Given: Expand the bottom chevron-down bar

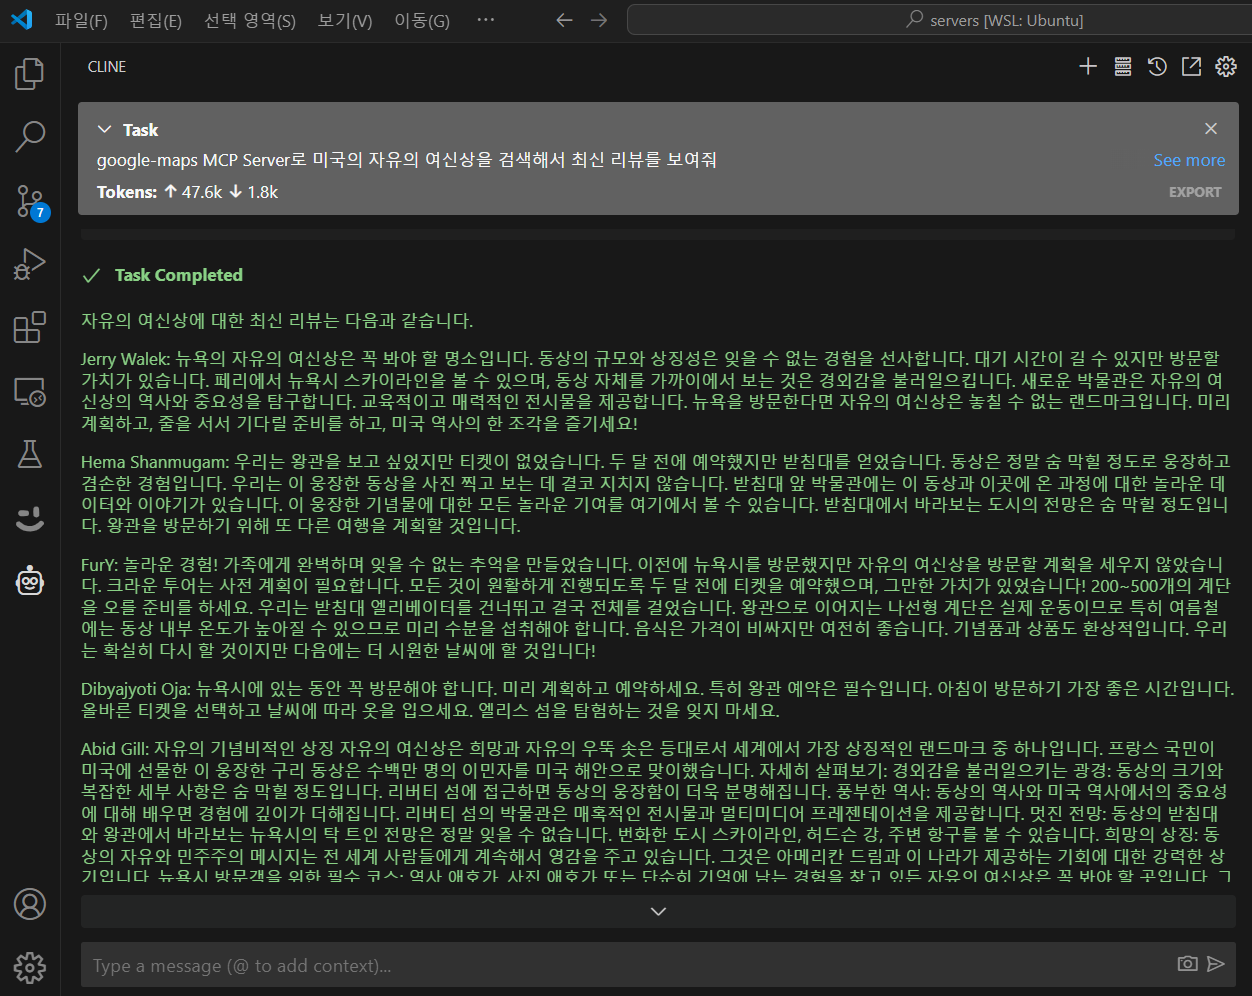Looking at the screenshot, I should click(658, 911).
